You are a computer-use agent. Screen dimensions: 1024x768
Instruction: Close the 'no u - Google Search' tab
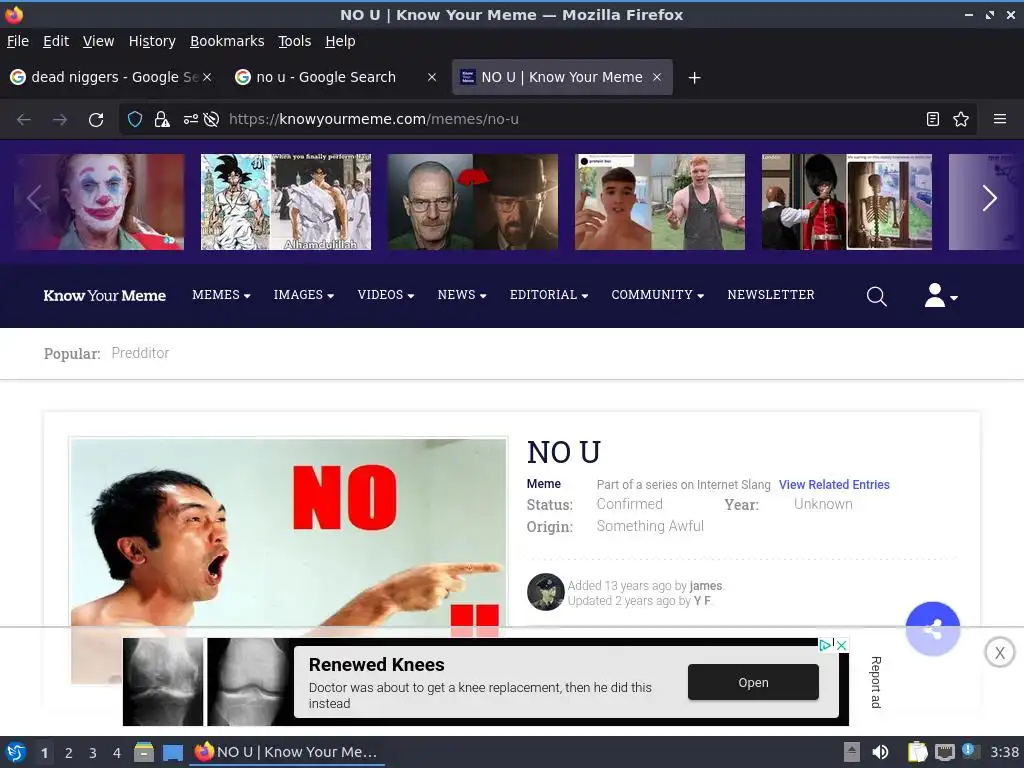tap(432, 77)
